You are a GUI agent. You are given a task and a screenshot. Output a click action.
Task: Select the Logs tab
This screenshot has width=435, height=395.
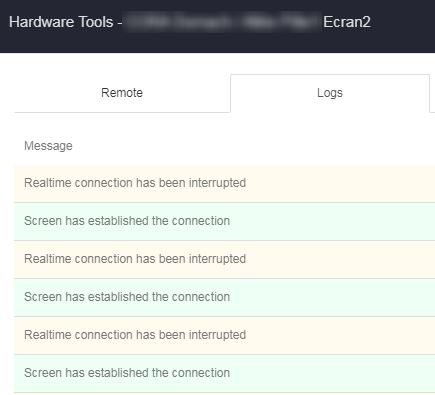point(330,93)
